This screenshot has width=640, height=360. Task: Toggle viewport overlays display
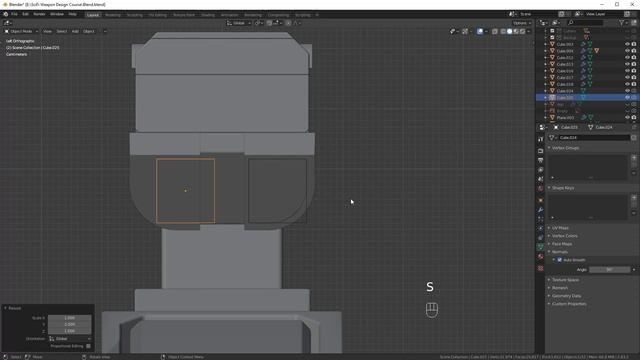[x=480, y=31]
